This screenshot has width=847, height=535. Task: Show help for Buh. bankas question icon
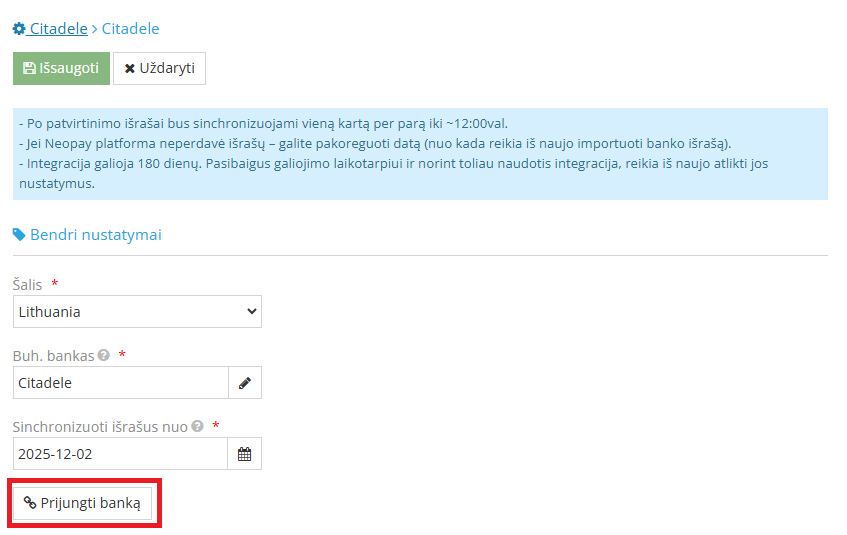coord(104,355)
